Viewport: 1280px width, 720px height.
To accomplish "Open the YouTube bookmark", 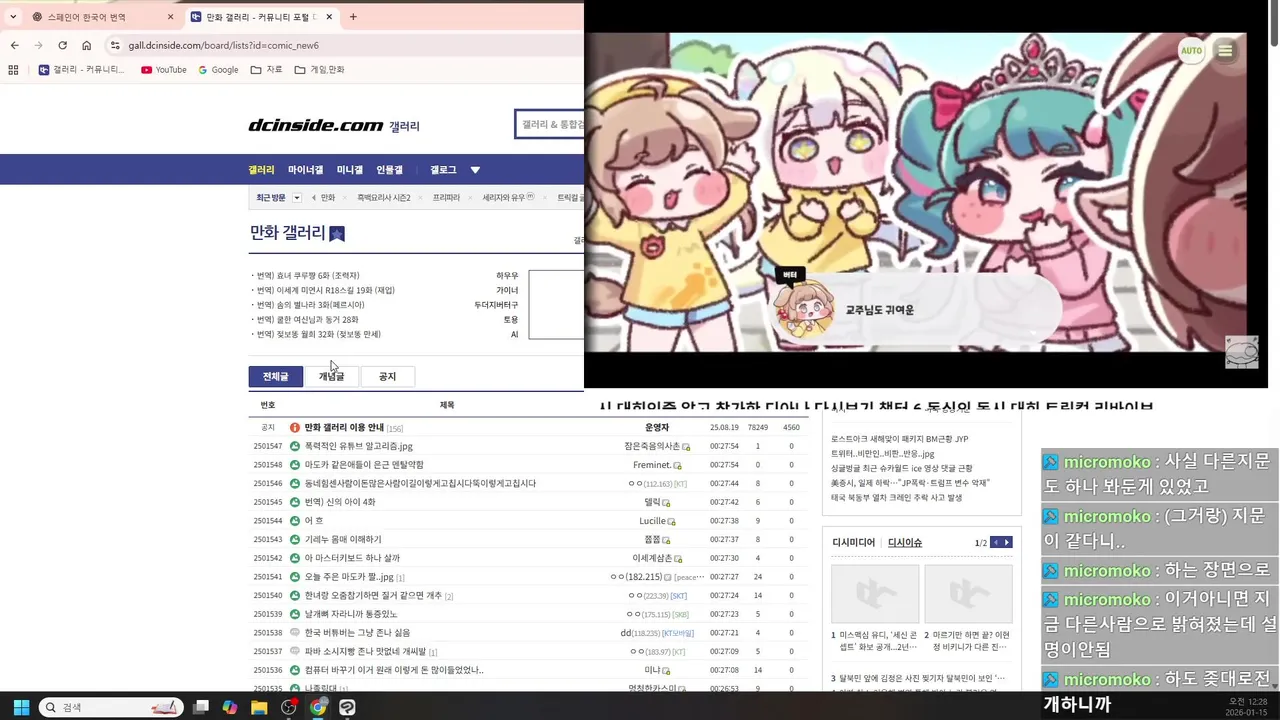I will pyautogui.click(x=164, y=70).
